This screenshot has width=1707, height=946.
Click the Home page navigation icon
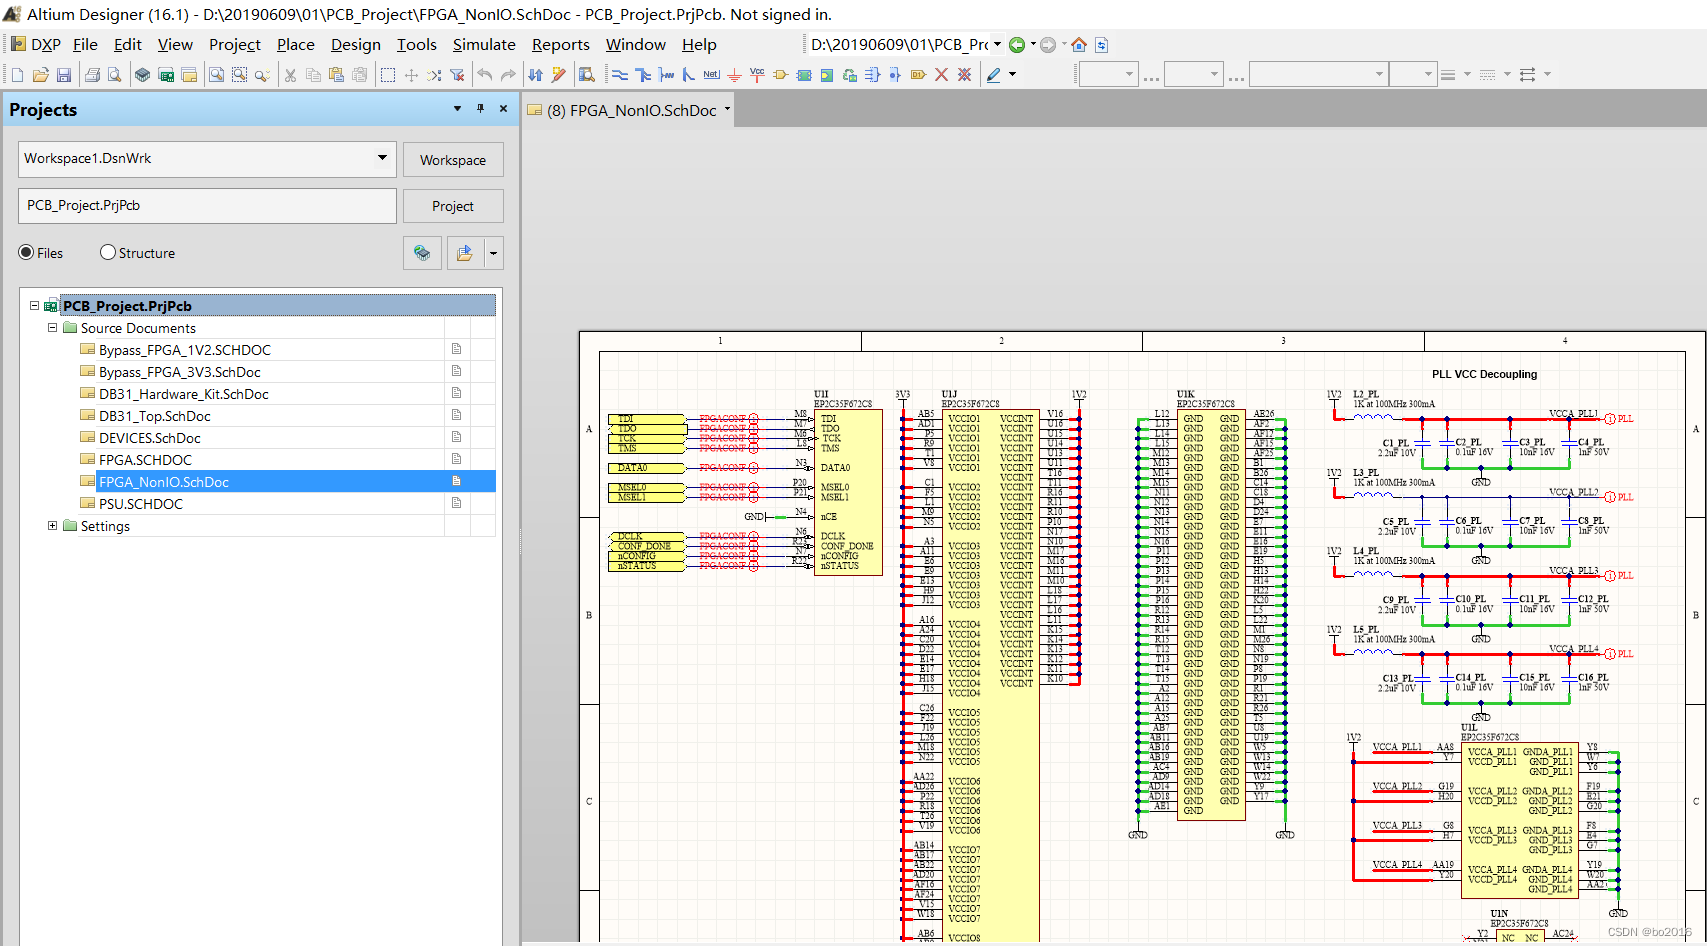click(1079, 45)
